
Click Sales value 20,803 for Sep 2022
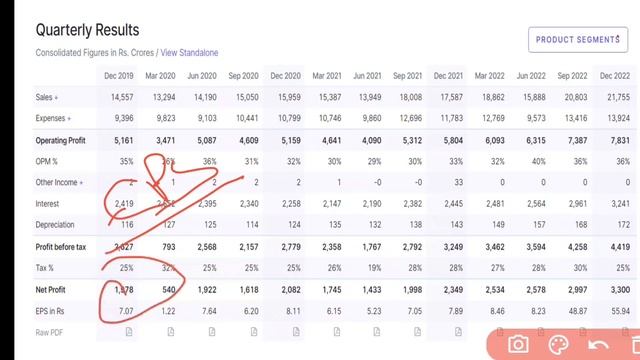tap(576, 98)
